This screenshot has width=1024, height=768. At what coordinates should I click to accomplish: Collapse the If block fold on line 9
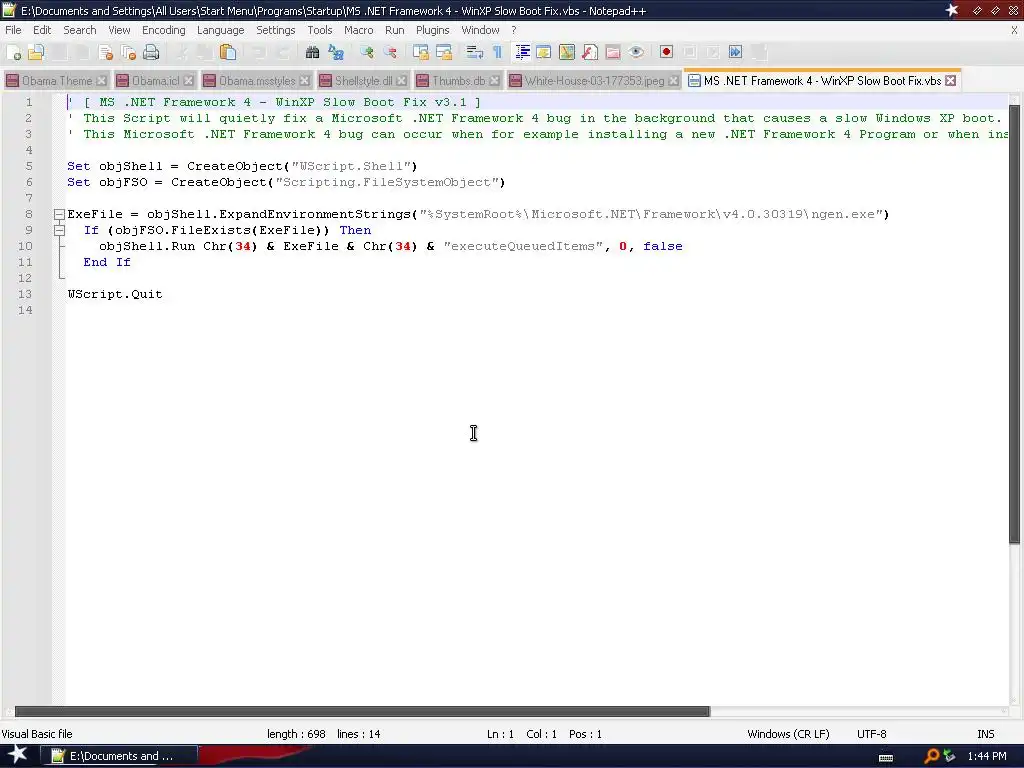pos(59,230)
